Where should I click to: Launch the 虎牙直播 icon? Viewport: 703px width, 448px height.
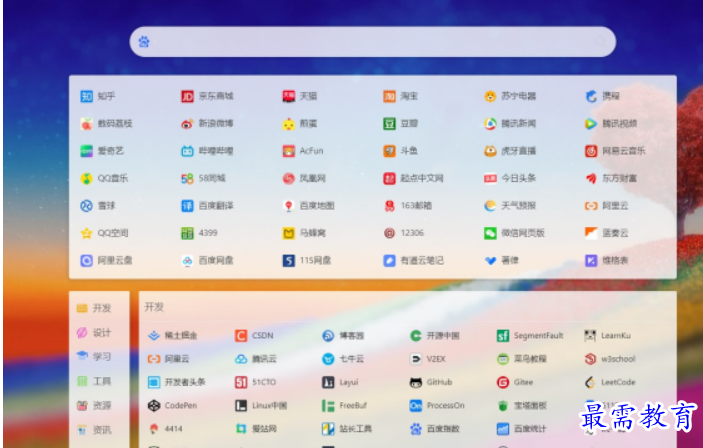pos(490,151)
